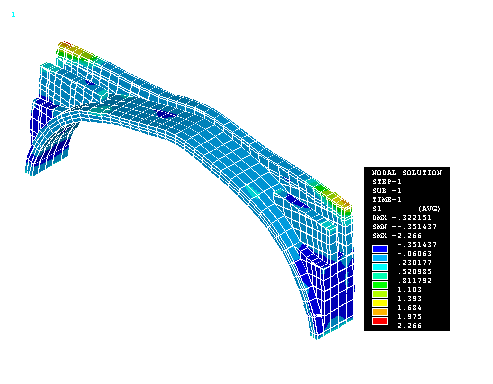Pick the orange contour legend swatch
This screenshot has width=493, height=384.
coord(380,312)
